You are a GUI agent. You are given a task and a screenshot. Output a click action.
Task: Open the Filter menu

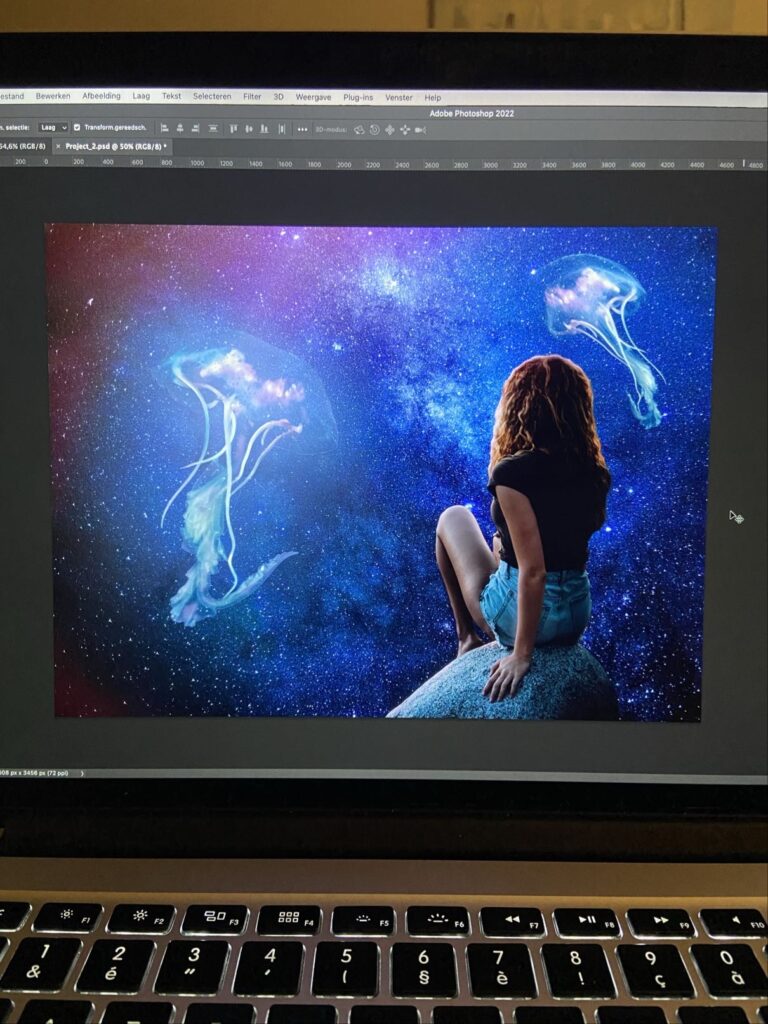point(252,97)
